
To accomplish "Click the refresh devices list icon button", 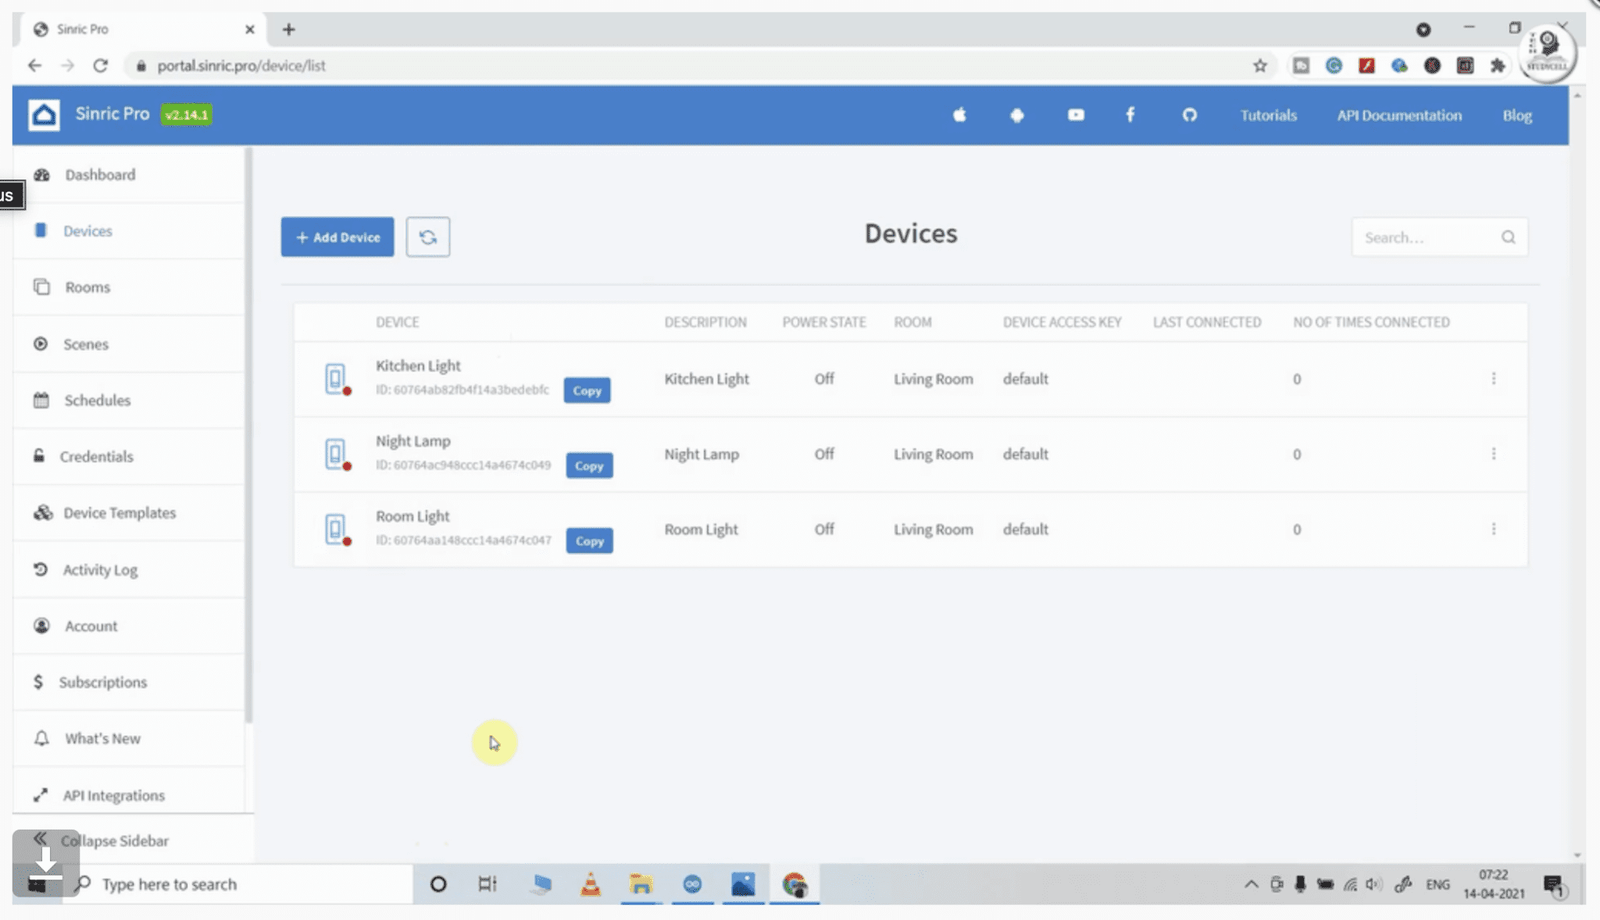I will (428, 237).
